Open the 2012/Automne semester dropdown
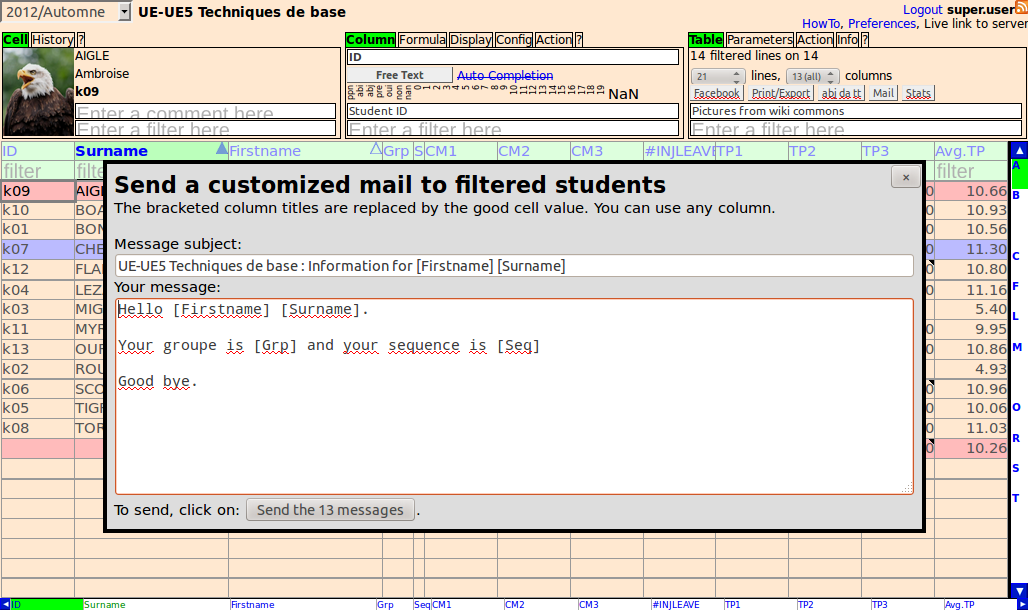 (124, 12)
